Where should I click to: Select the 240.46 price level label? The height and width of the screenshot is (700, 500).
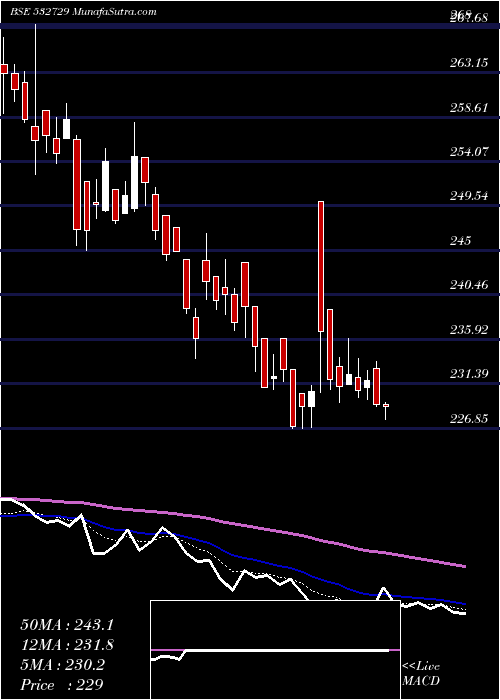coord(469,284)
